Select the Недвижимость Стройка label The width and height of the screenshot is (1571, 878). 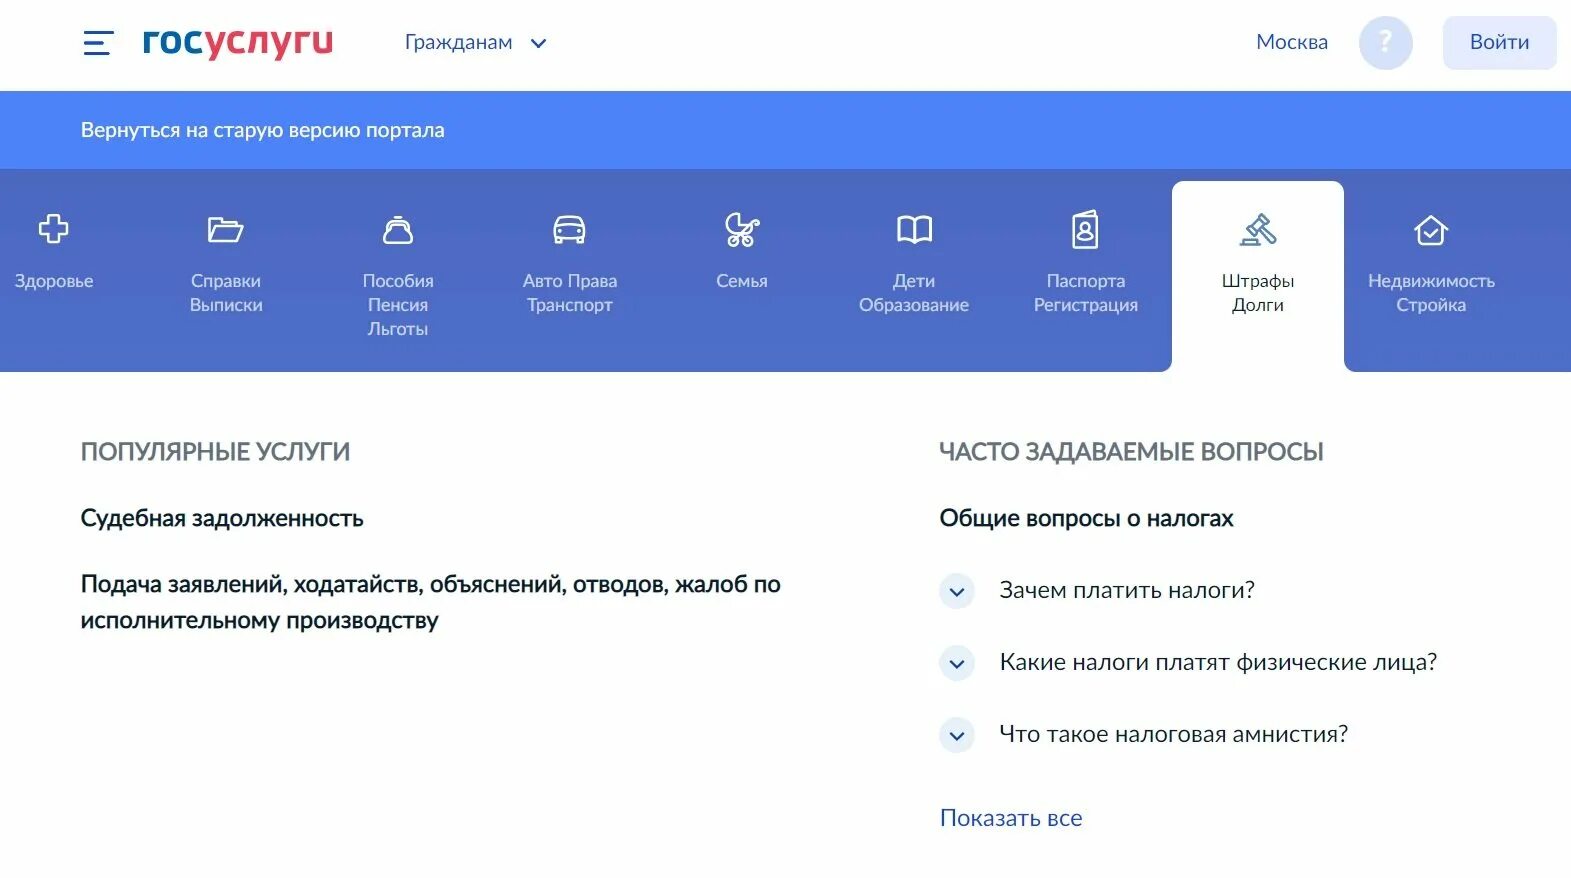1431,293
